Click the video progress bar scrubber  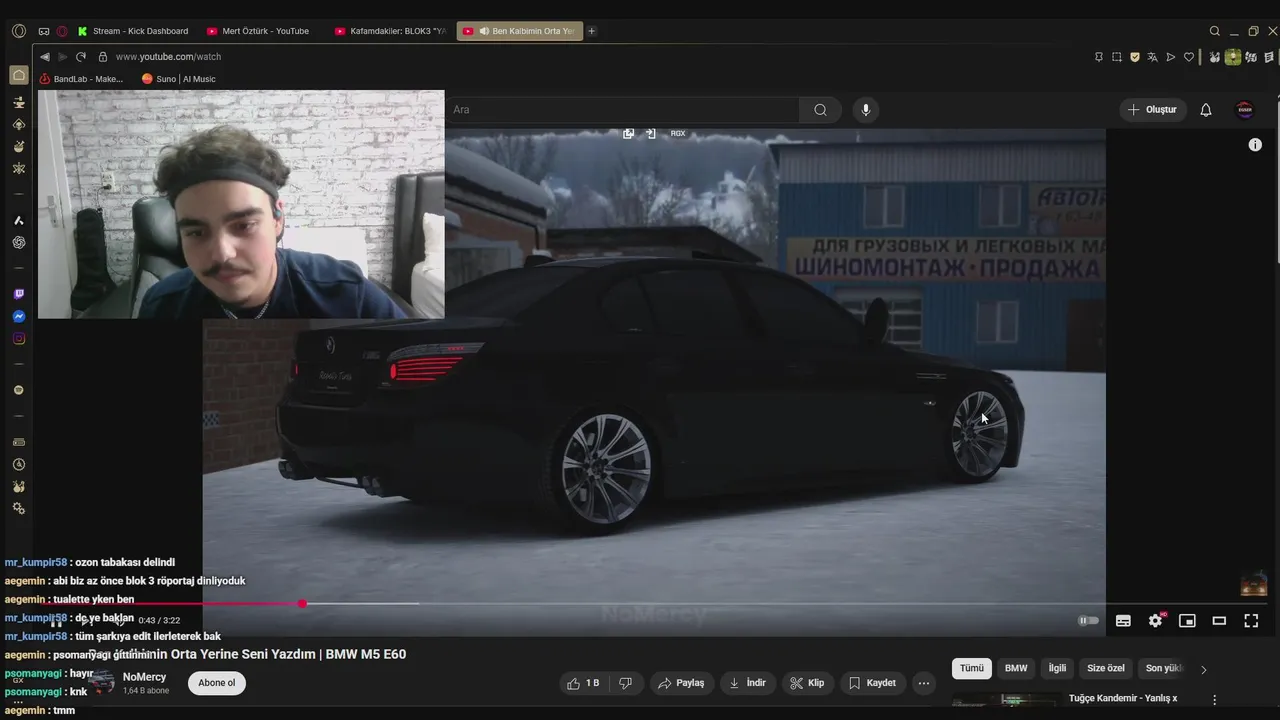click(x=302, y=603)
